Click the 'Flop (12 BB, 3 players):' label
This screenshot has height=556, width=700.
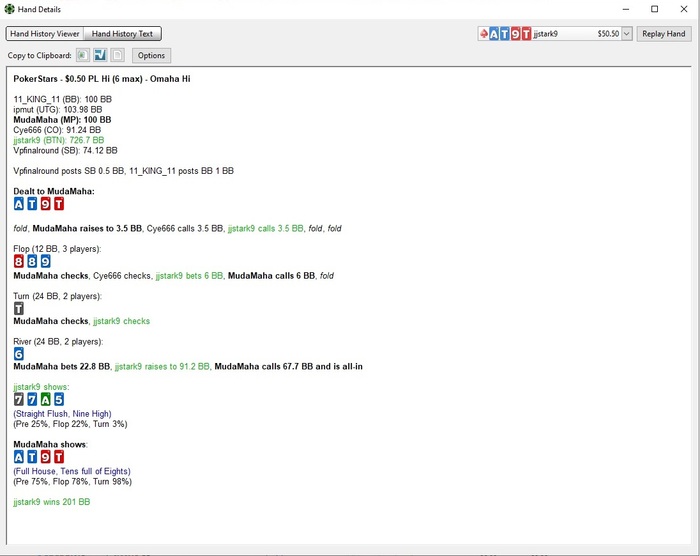[x=57, y=249]
